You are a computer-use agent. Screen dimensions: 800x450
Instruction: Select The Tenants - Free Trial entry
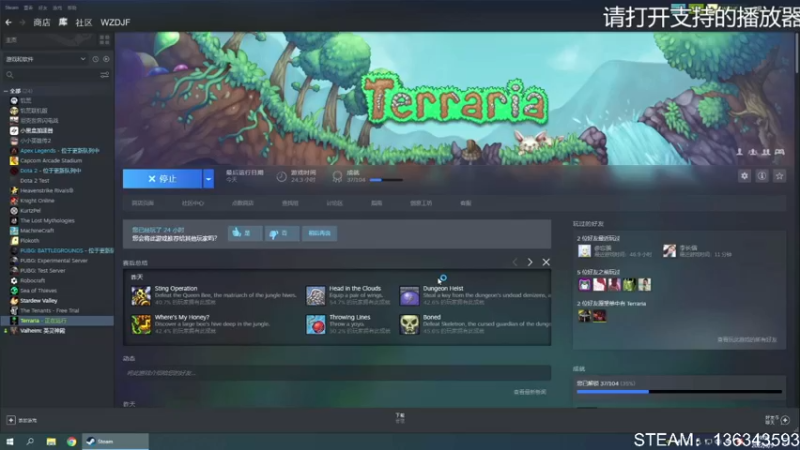point(50,310)
